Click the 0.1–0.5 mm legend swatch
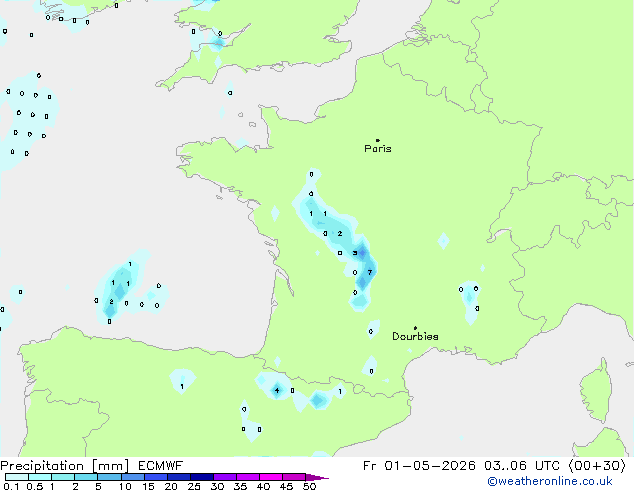The image size is (634, 490). point(17,477)
